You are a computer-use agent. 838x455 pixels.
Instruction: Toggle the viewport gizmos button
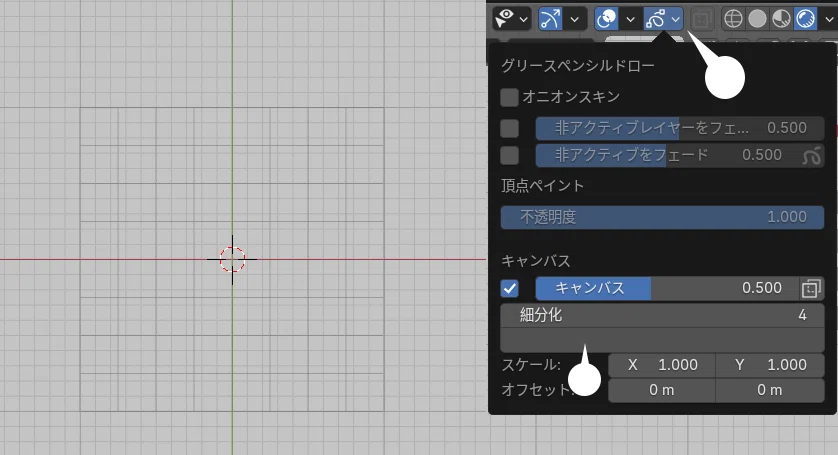point(550,19)
